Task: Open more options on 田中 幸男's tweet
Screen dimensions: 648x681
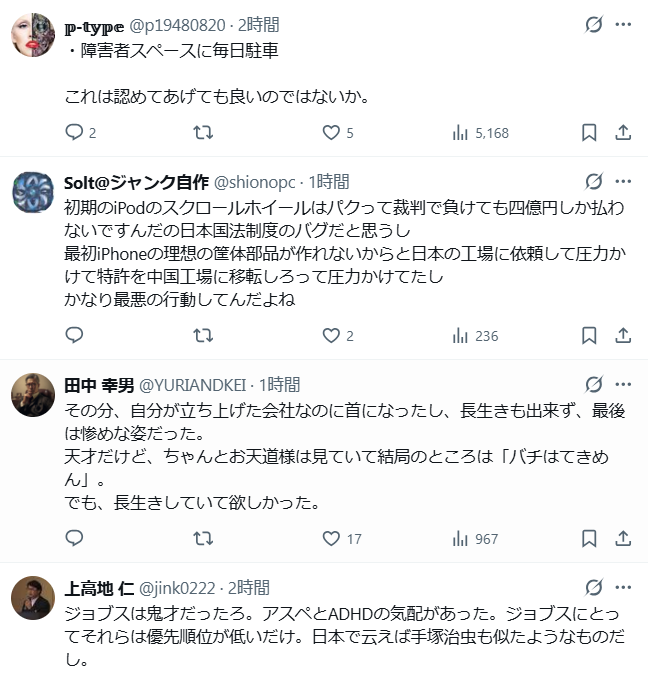Action: point(622,384)
